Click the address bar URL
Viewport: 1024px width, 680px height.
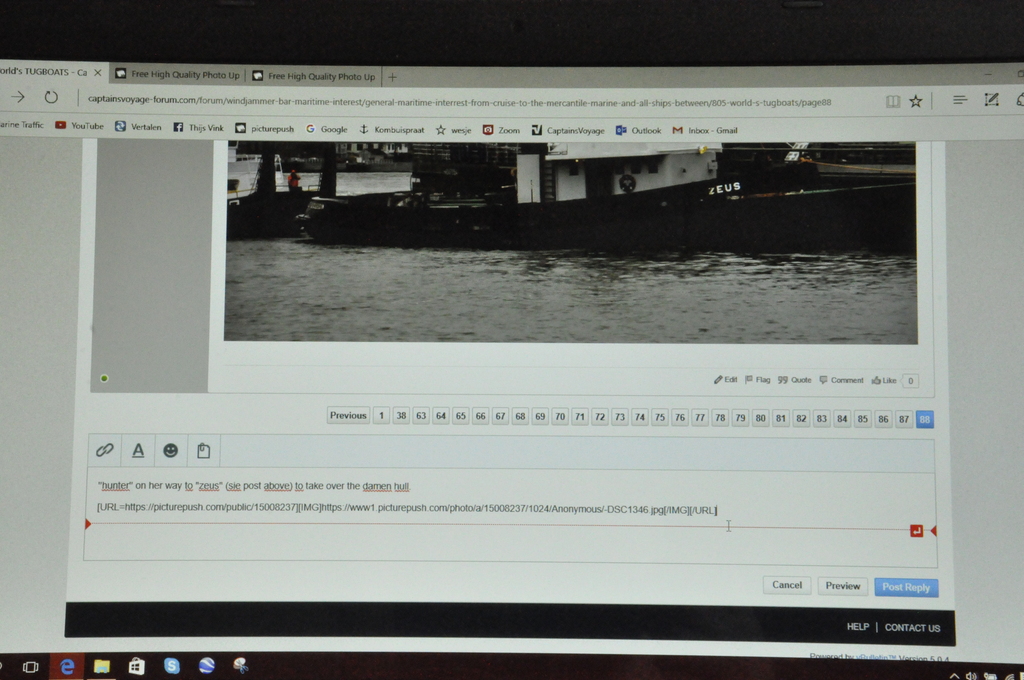(x=459, y=101)
